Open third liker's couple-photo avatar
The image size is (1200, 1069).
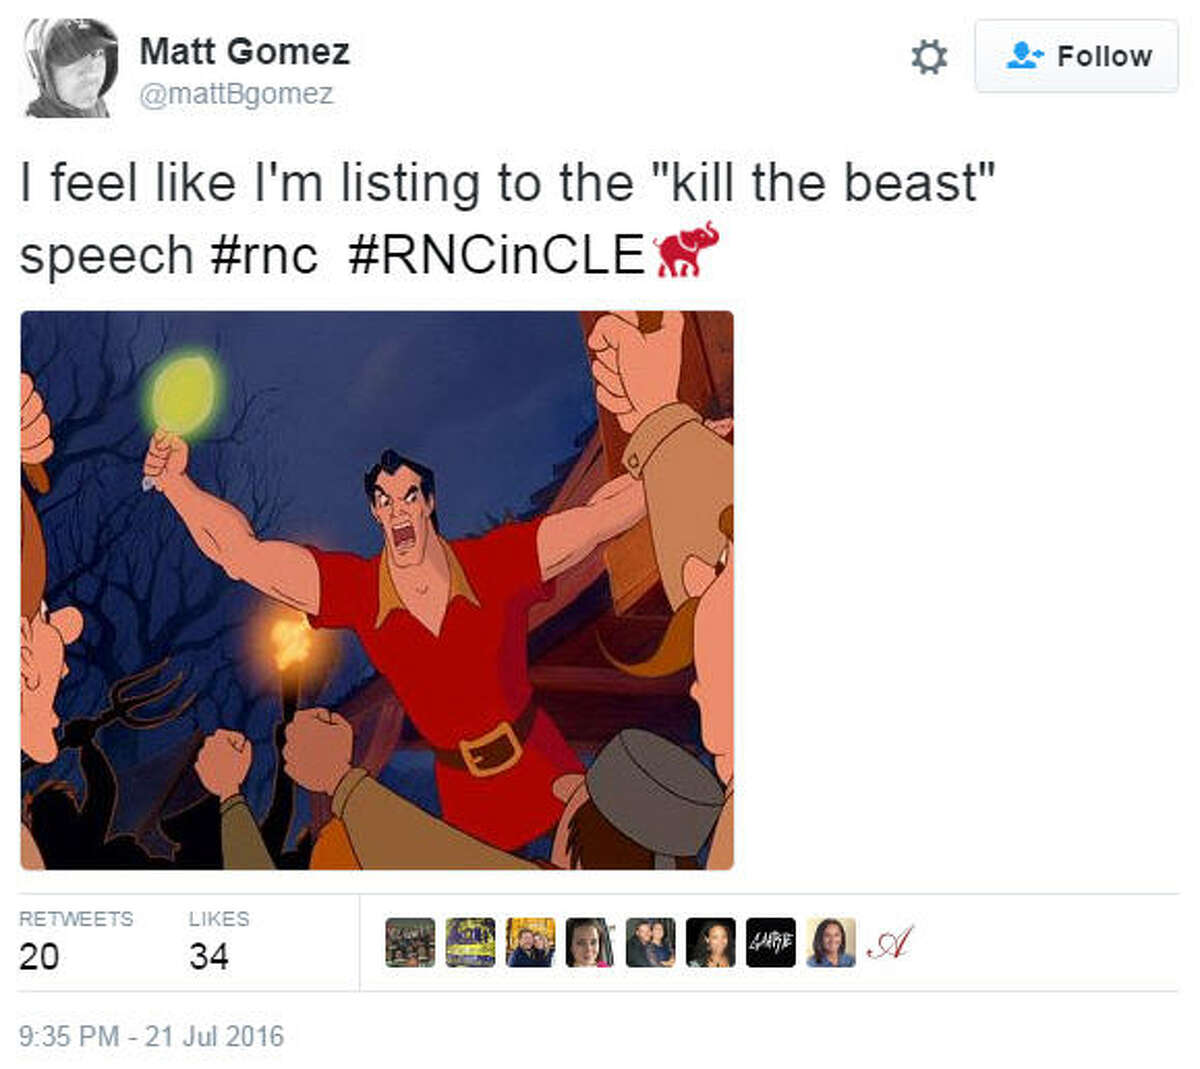(530, 942)
